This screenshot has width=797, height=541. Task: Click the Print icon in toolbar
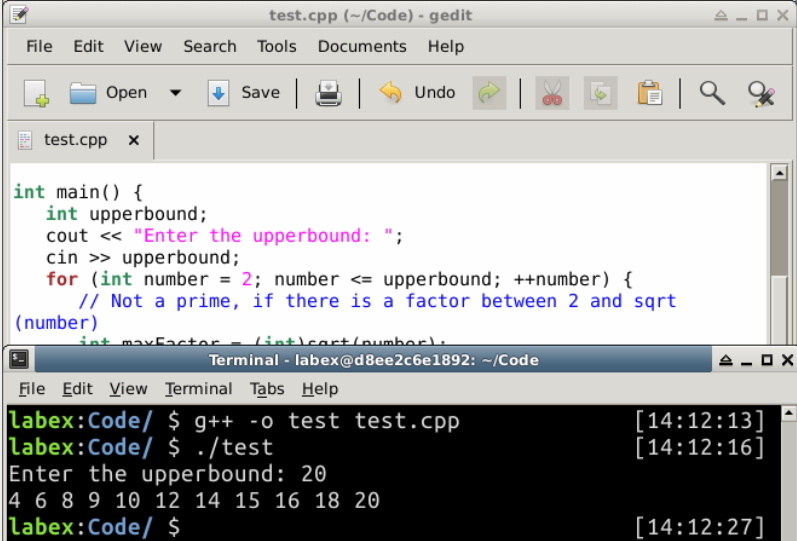tap(328, 93)
